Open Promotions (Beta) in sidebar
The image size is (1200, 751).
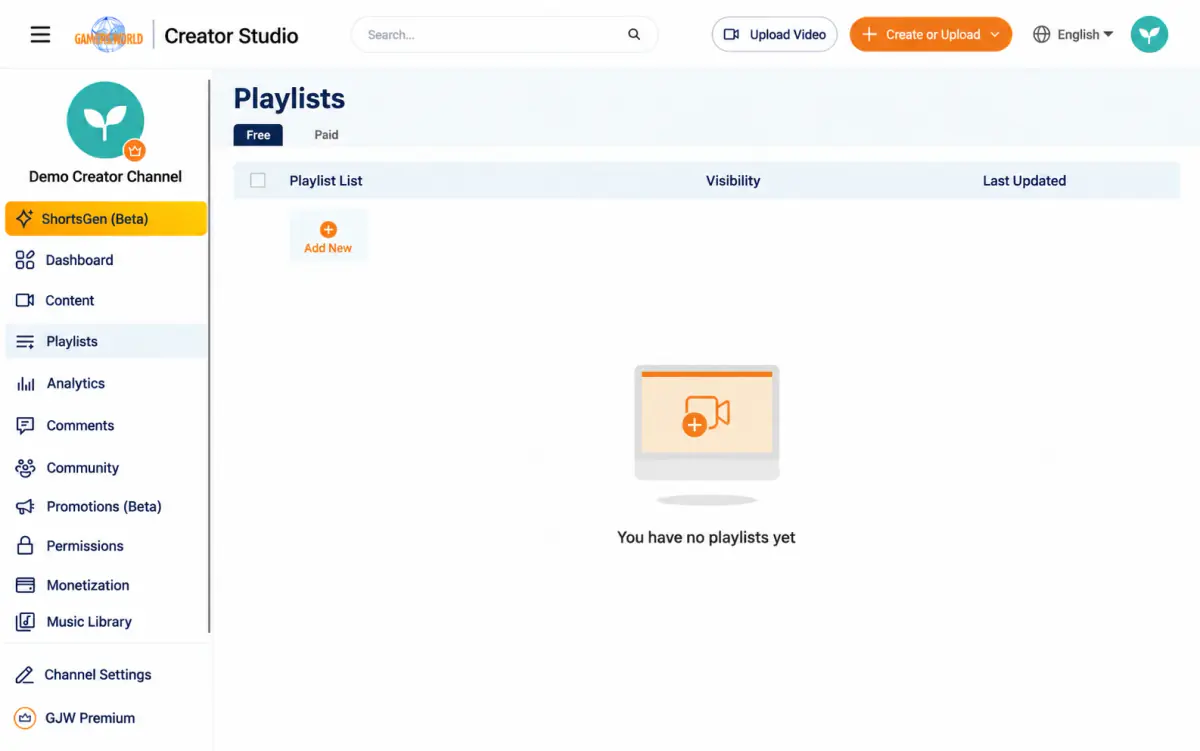point(106,507)
